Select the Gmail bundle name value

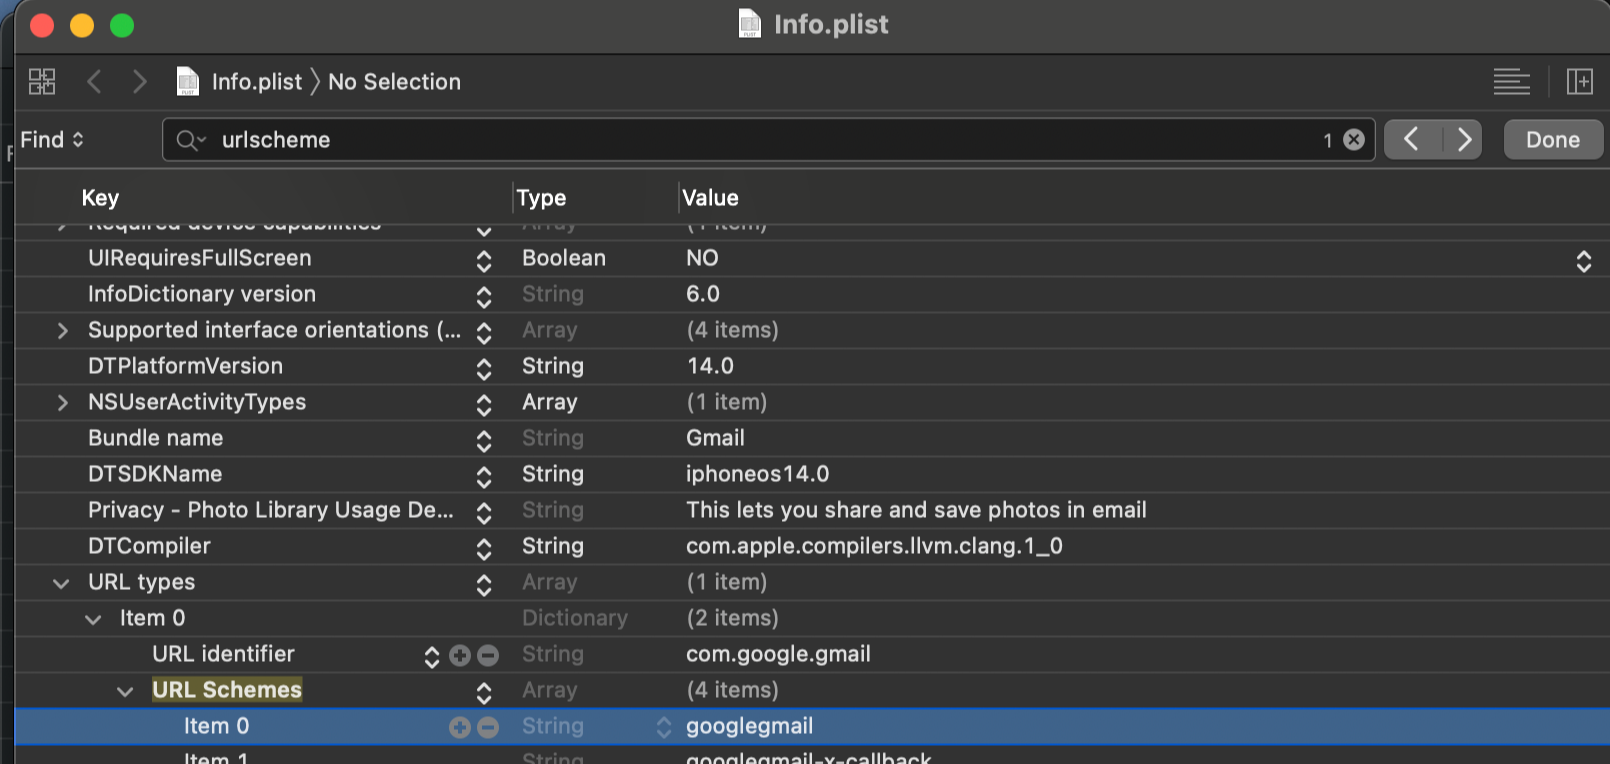715,438
